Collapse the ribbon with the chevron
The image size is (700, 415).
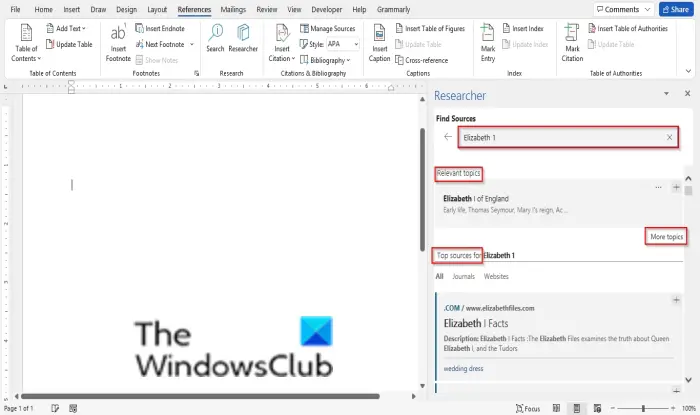688,71
